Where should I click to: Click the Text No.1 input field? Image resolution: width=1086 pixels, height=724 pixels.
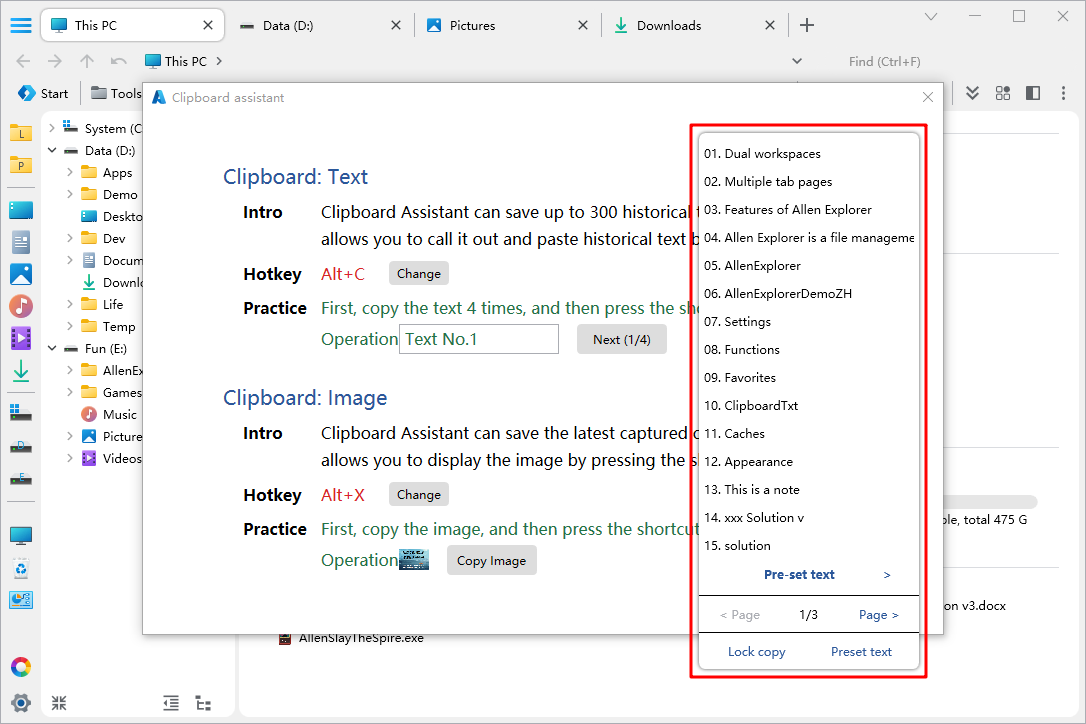[x=478, y=339]
